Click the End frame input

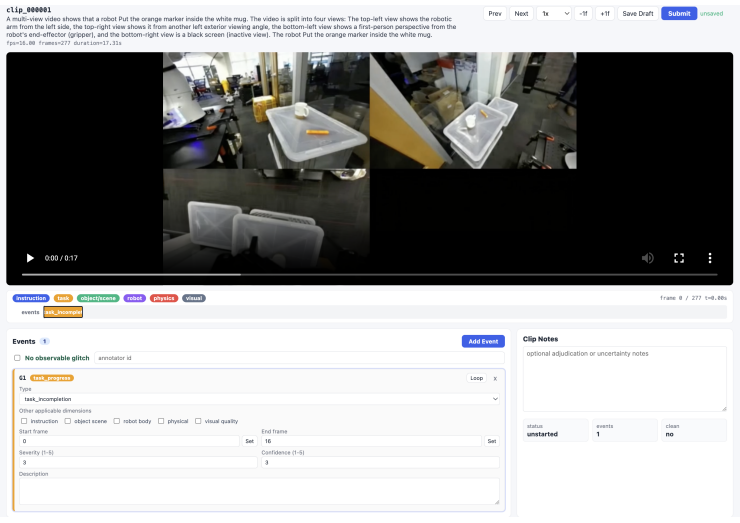[x=371, y=441]
